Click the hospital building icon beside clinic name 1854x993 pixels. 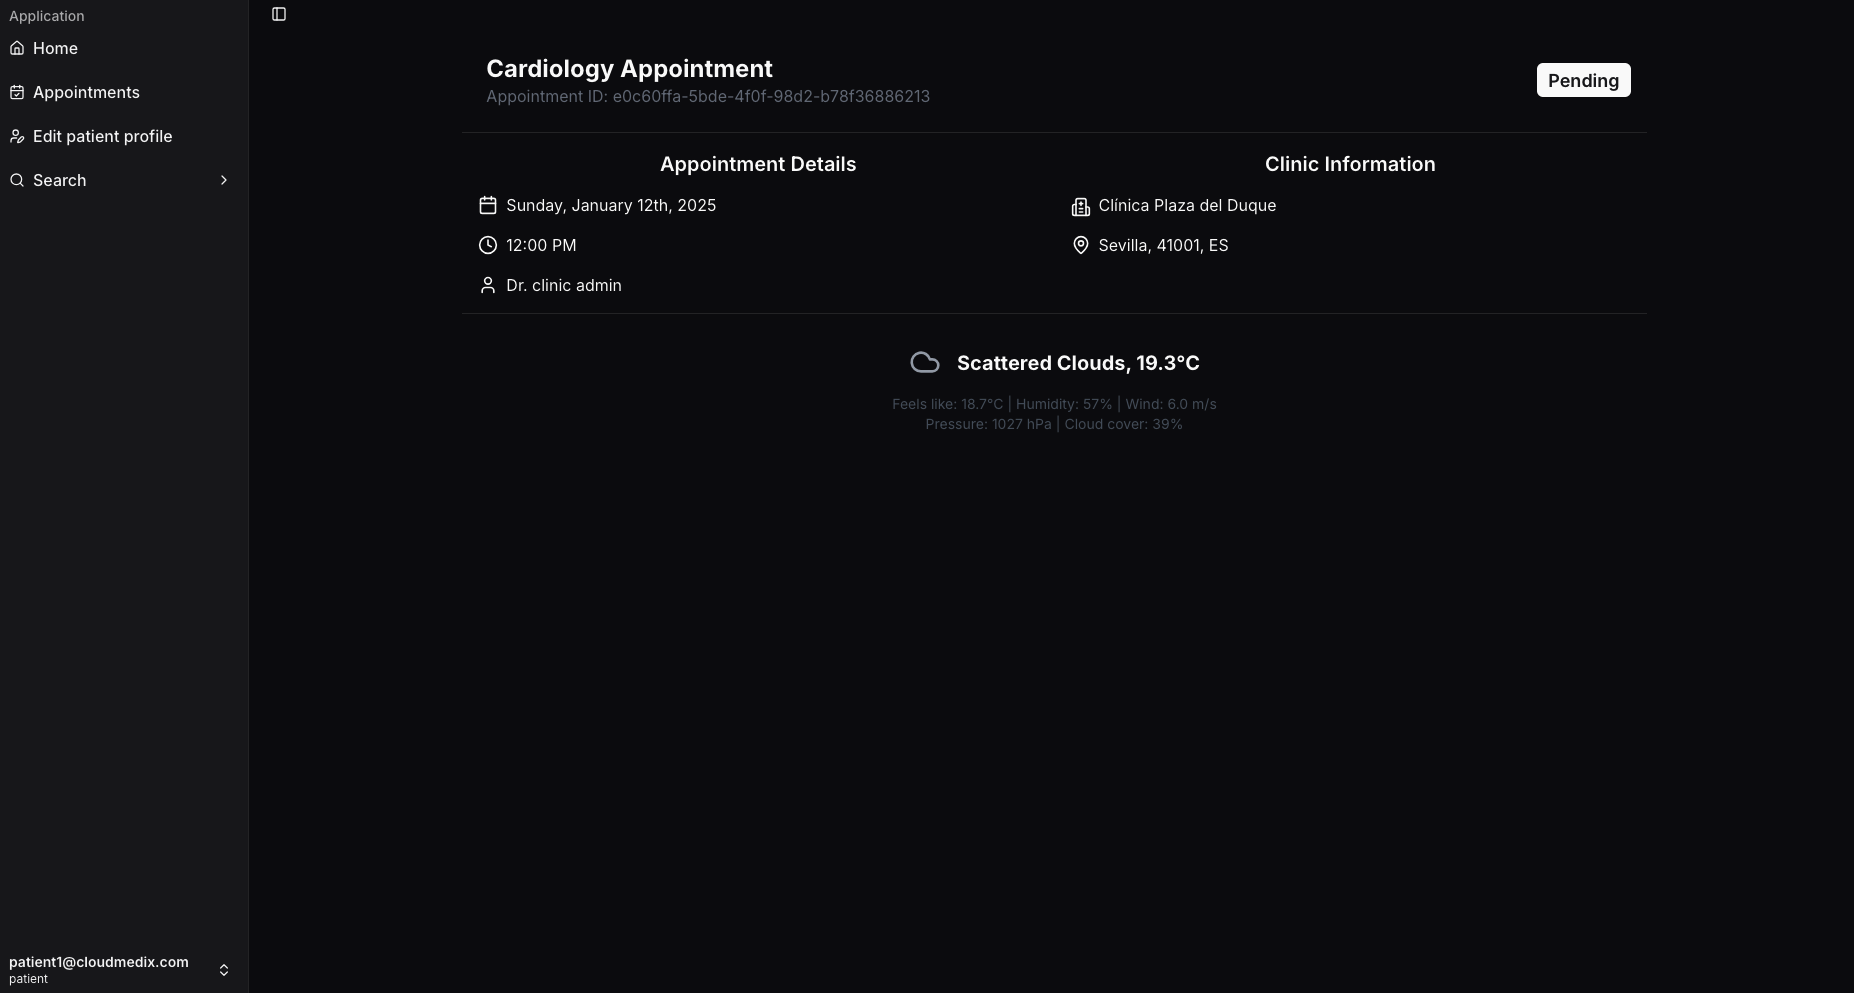[x=1080, y=206]
